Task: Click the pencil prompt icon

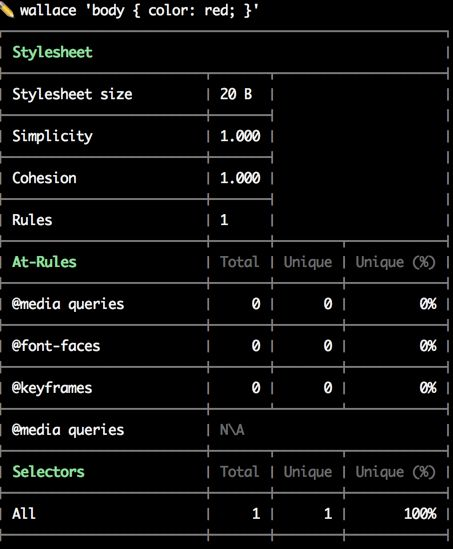Action: click(6, 10)
